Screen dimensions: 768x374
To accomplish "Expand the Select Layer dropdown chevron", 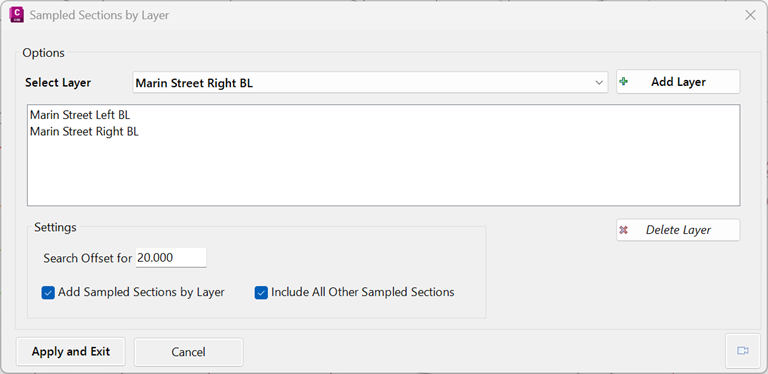I will coord(599,83).
